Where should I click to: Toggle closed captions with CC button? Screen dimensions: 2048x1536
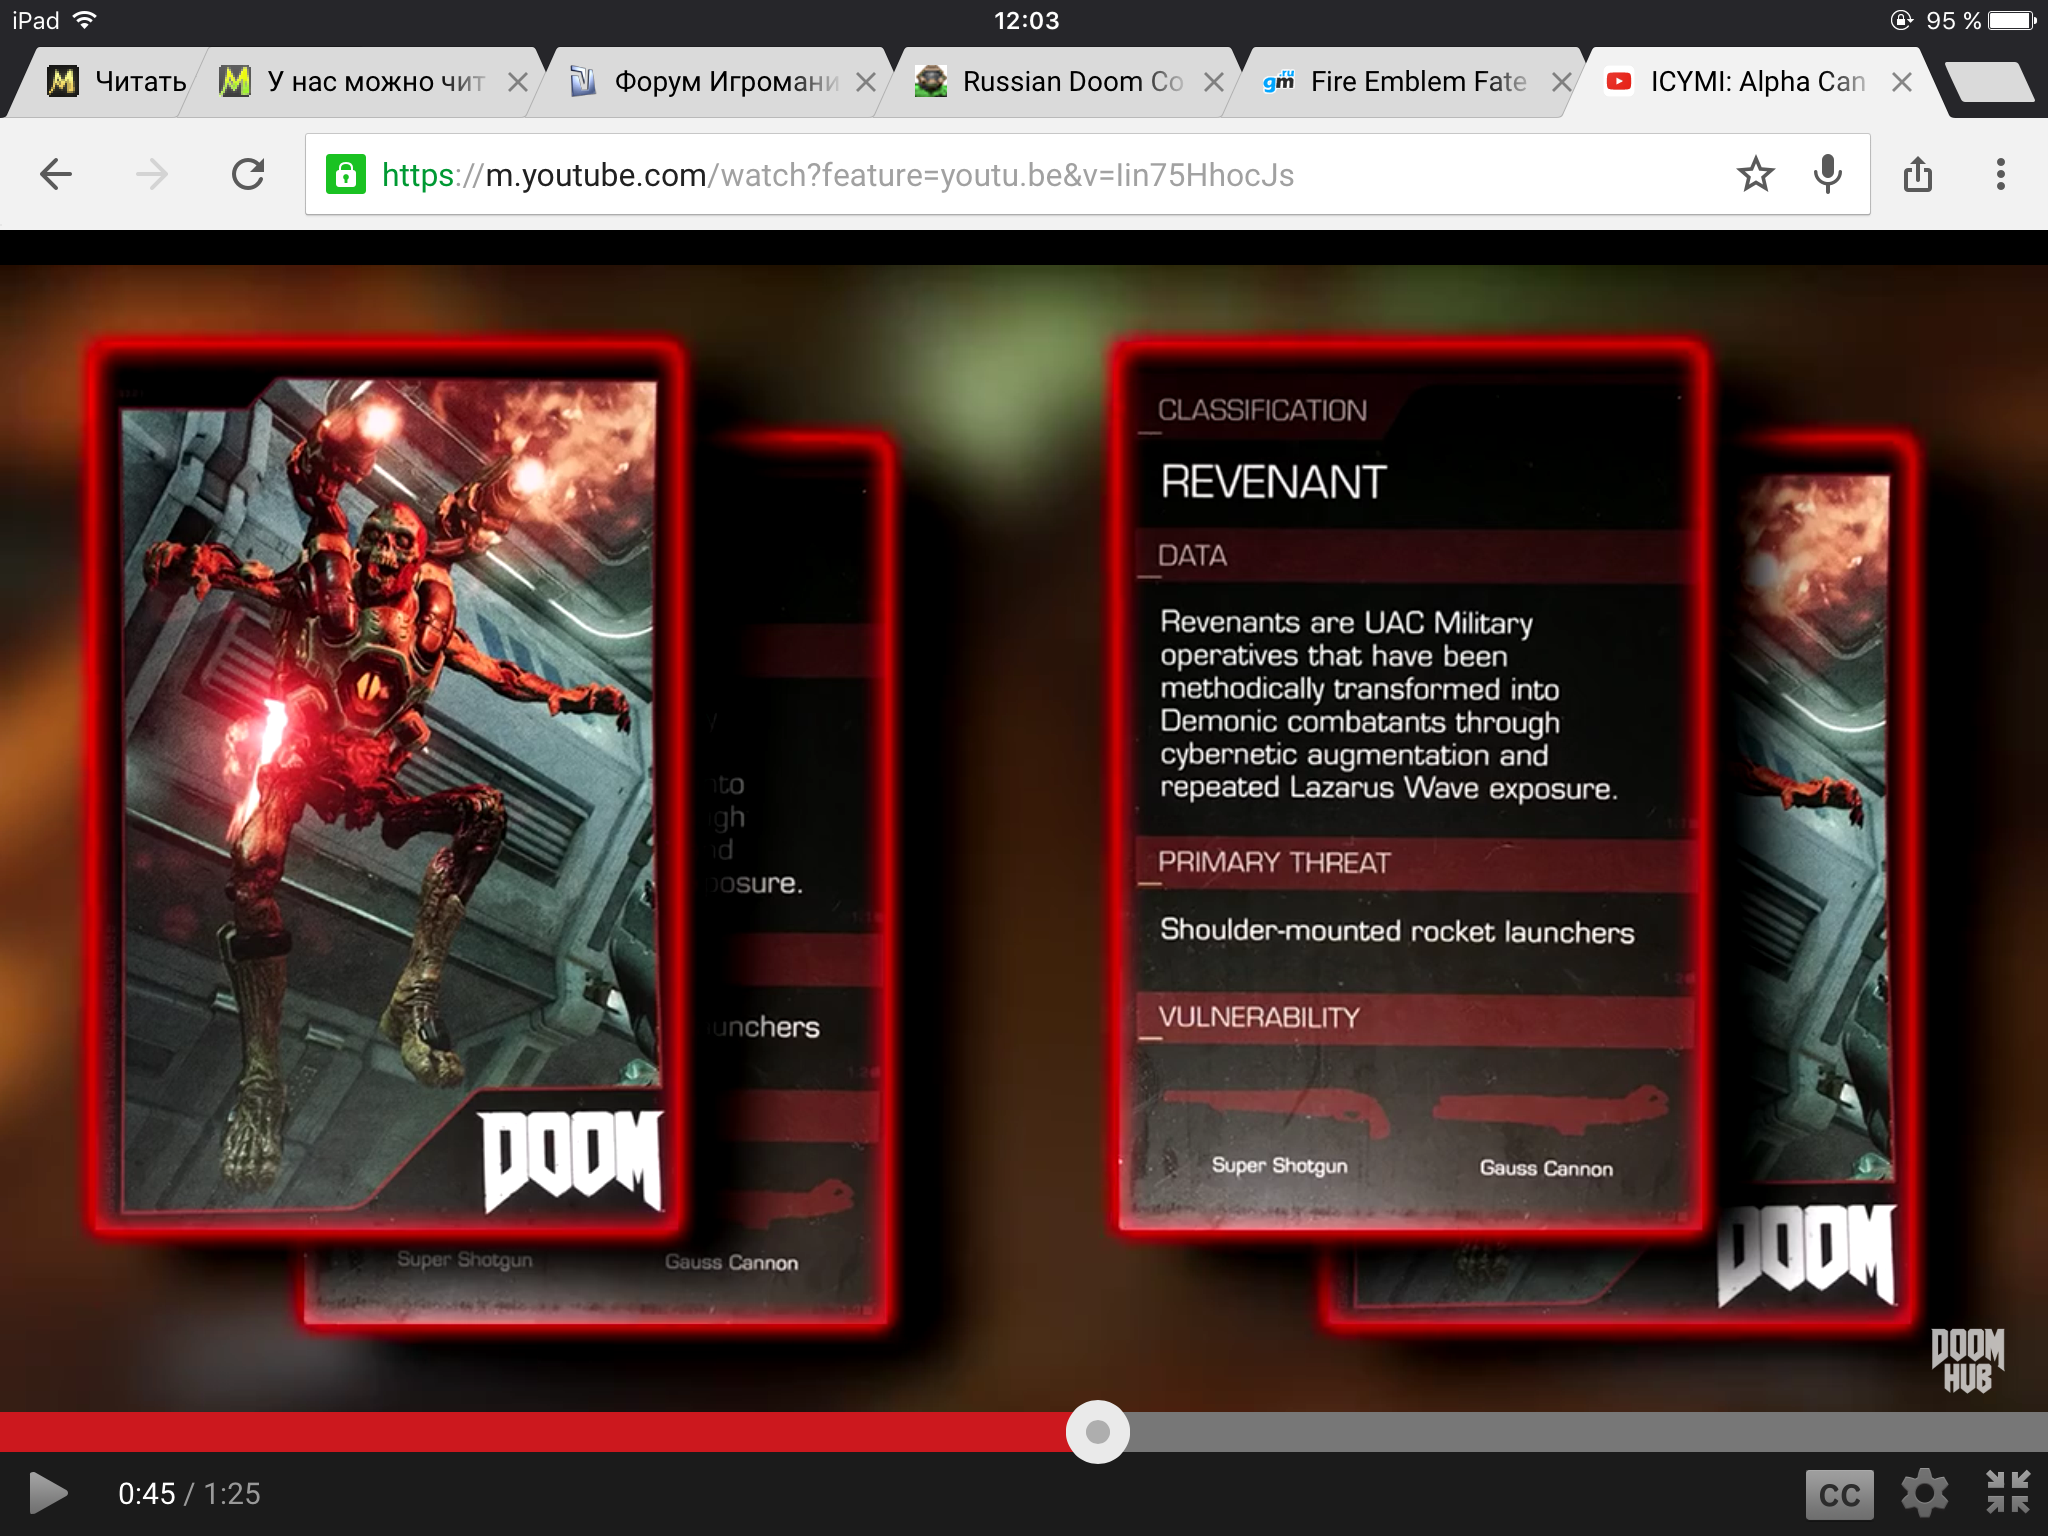[x=1839, y=1494]
